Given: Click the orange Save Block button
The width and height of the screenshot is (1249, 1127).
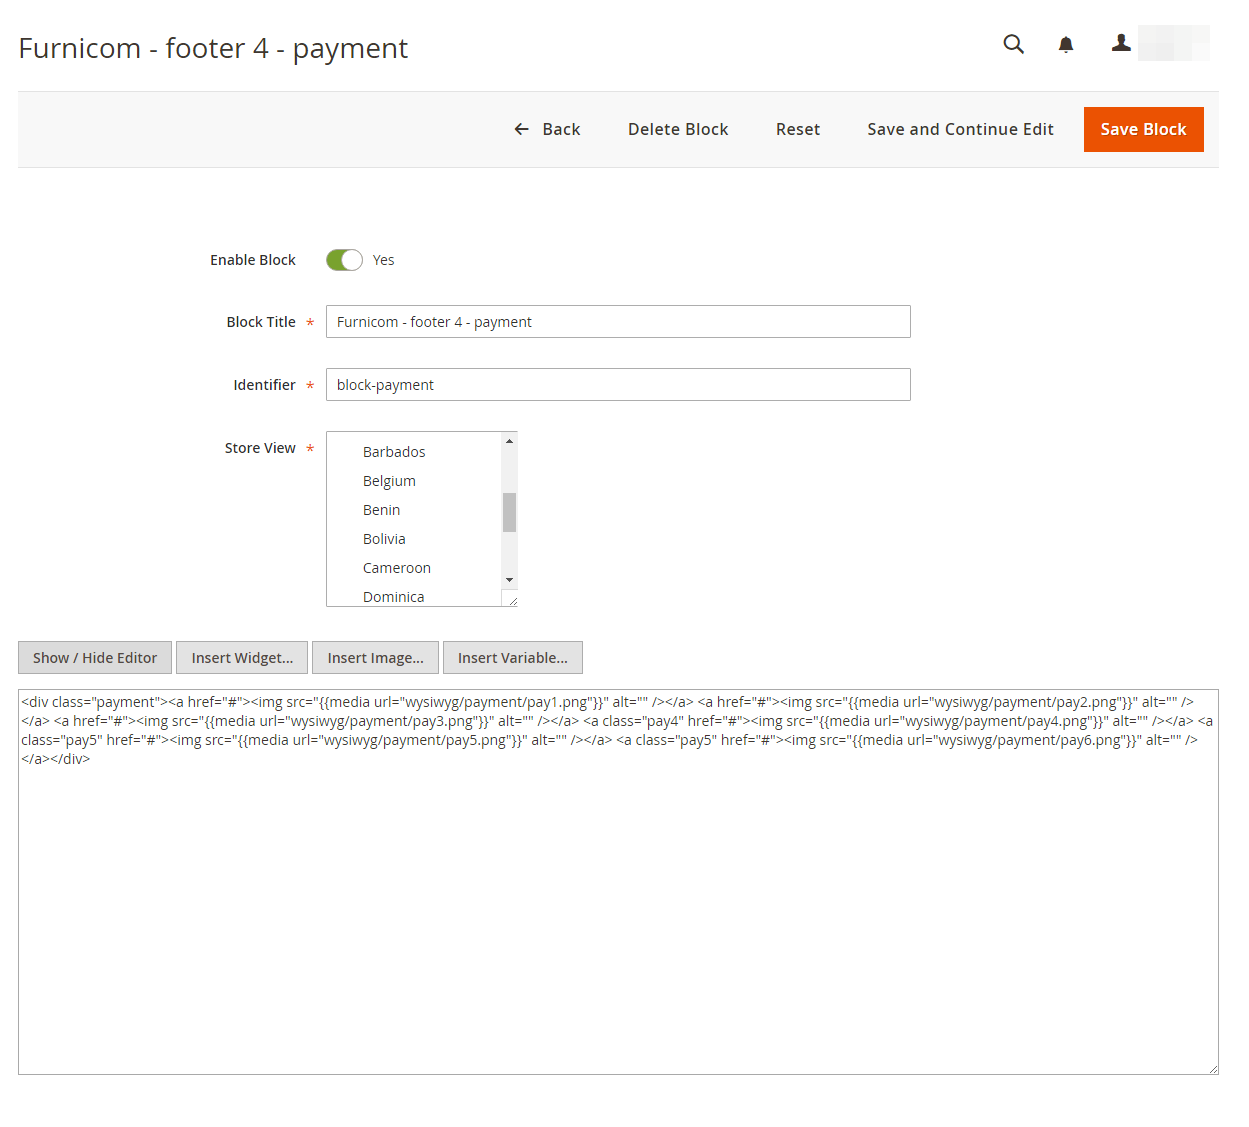Looking at the screenshot, I should coord(1143,129).
